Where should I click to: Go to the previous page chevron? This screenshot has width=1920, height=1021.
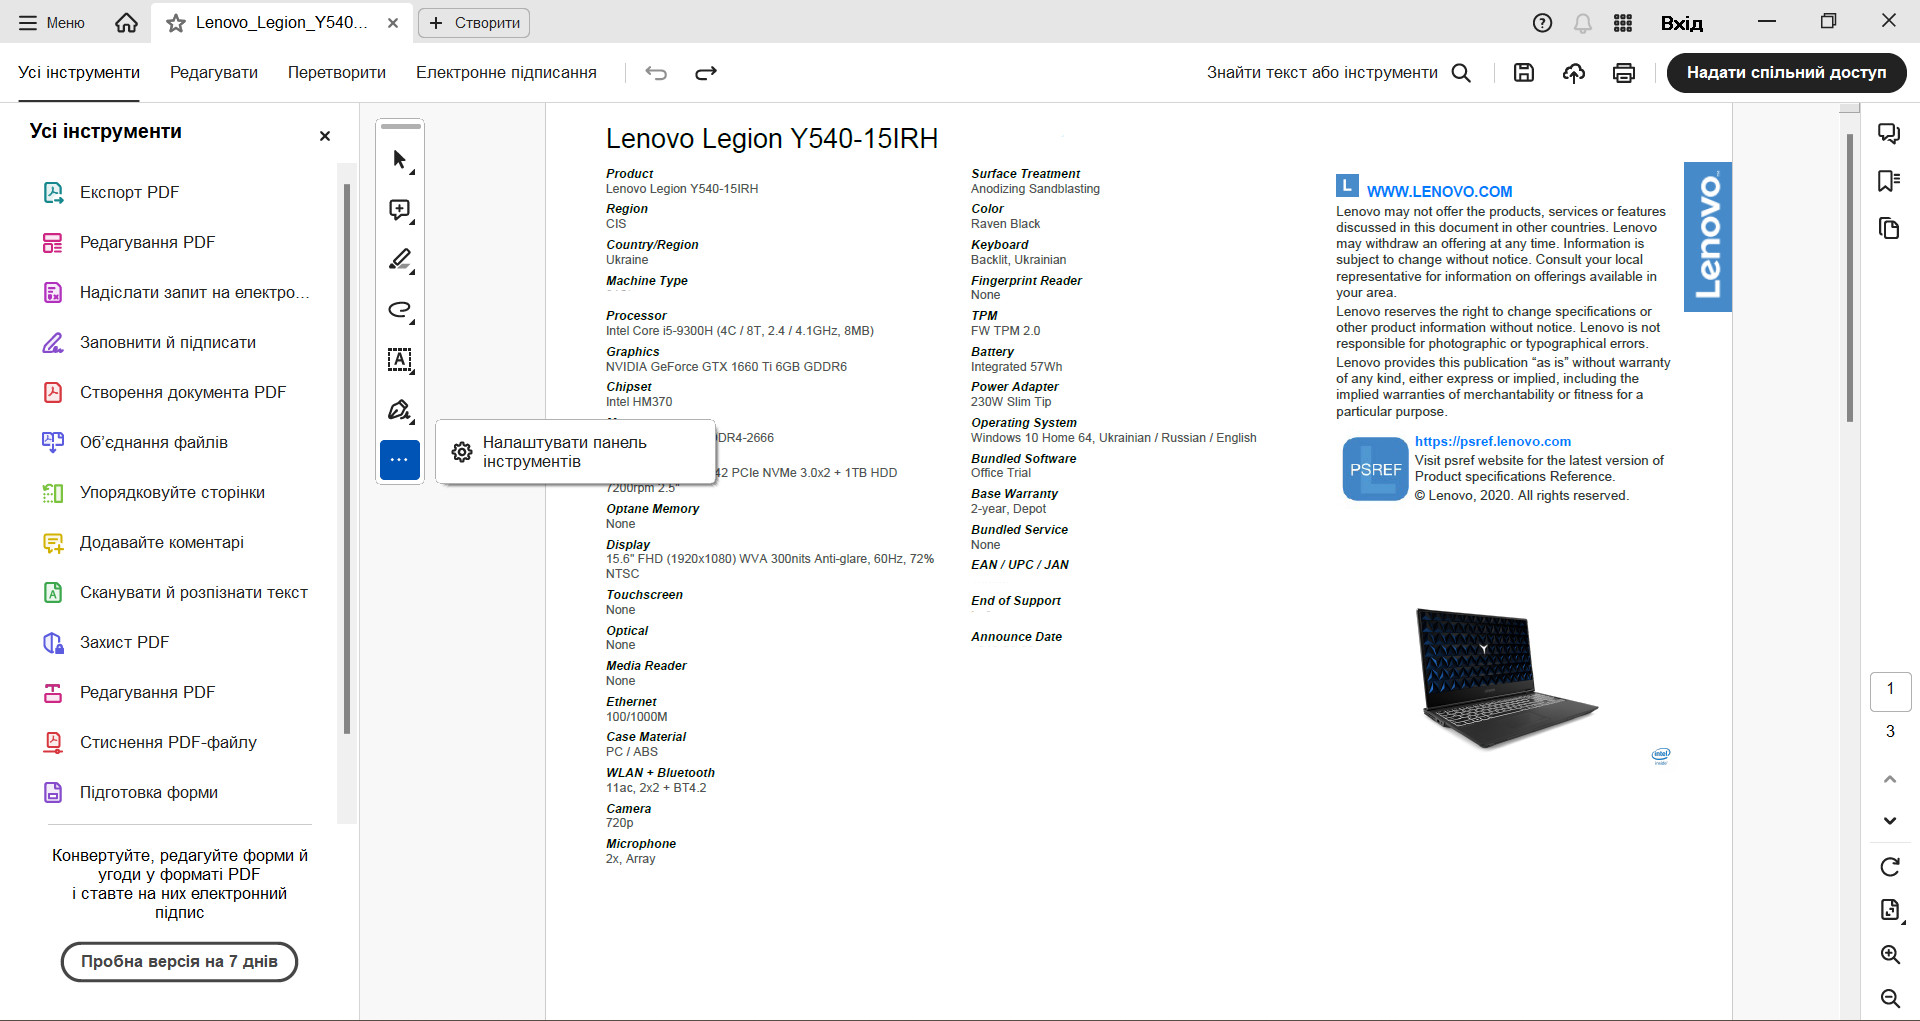[1890, 779]
